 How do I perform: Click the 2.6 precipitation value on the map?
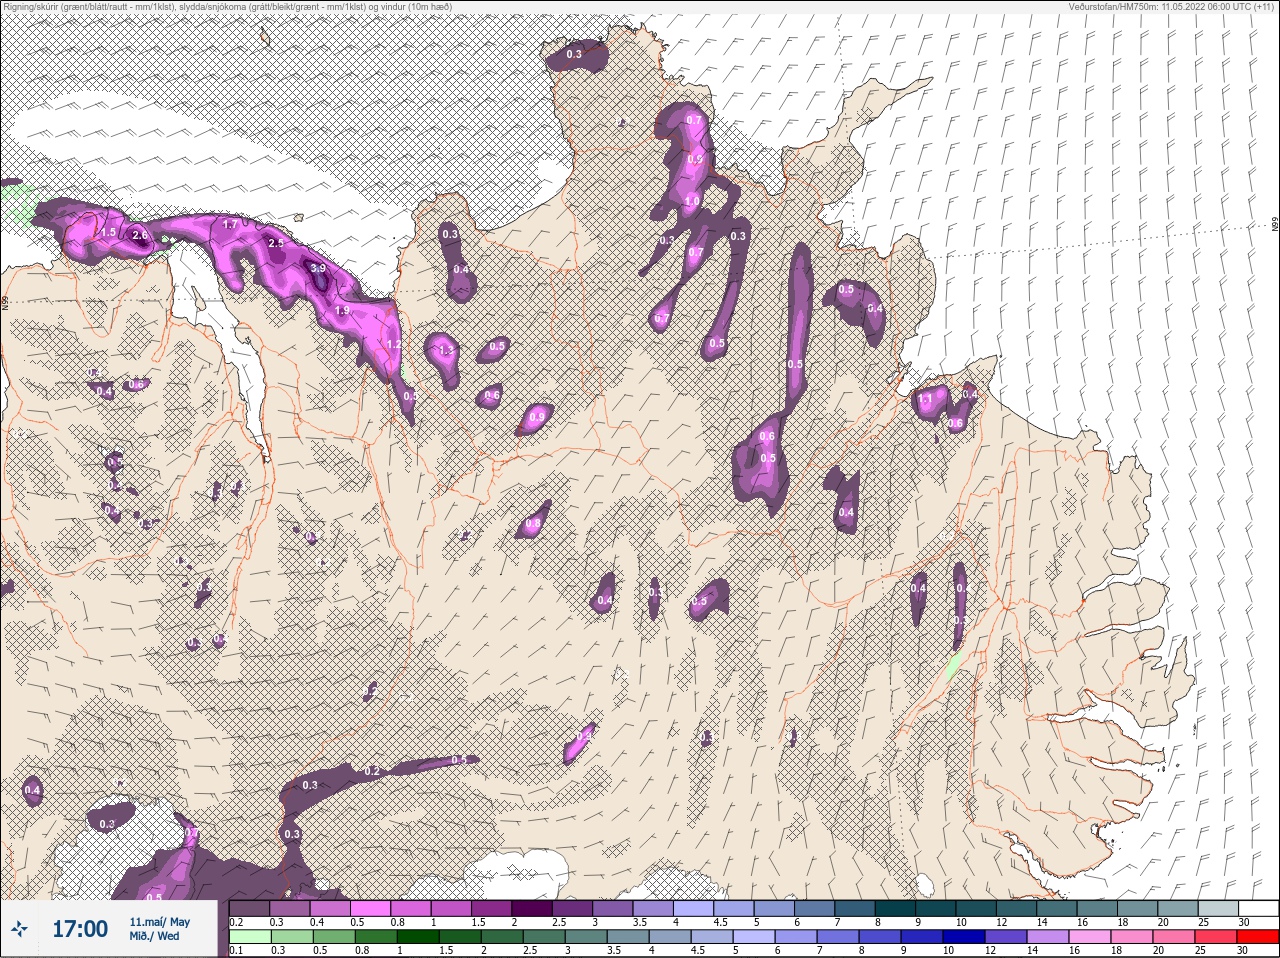(140, 236)
